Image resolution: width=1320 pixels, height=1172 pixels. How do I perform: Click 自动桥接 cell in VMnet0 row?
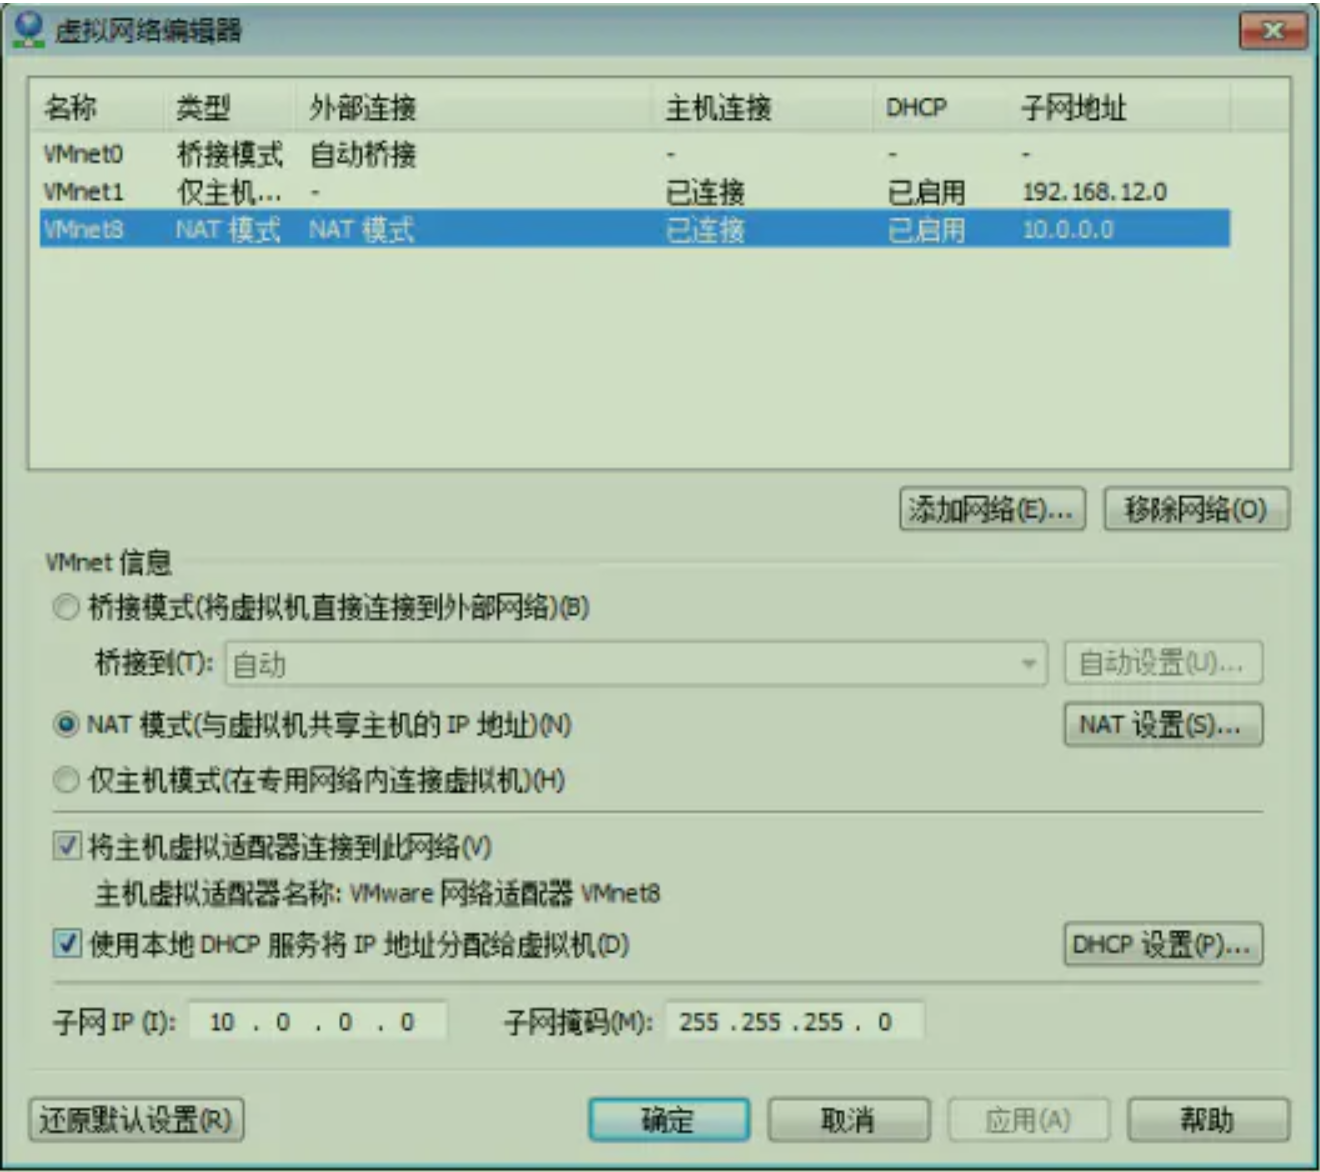363,154
